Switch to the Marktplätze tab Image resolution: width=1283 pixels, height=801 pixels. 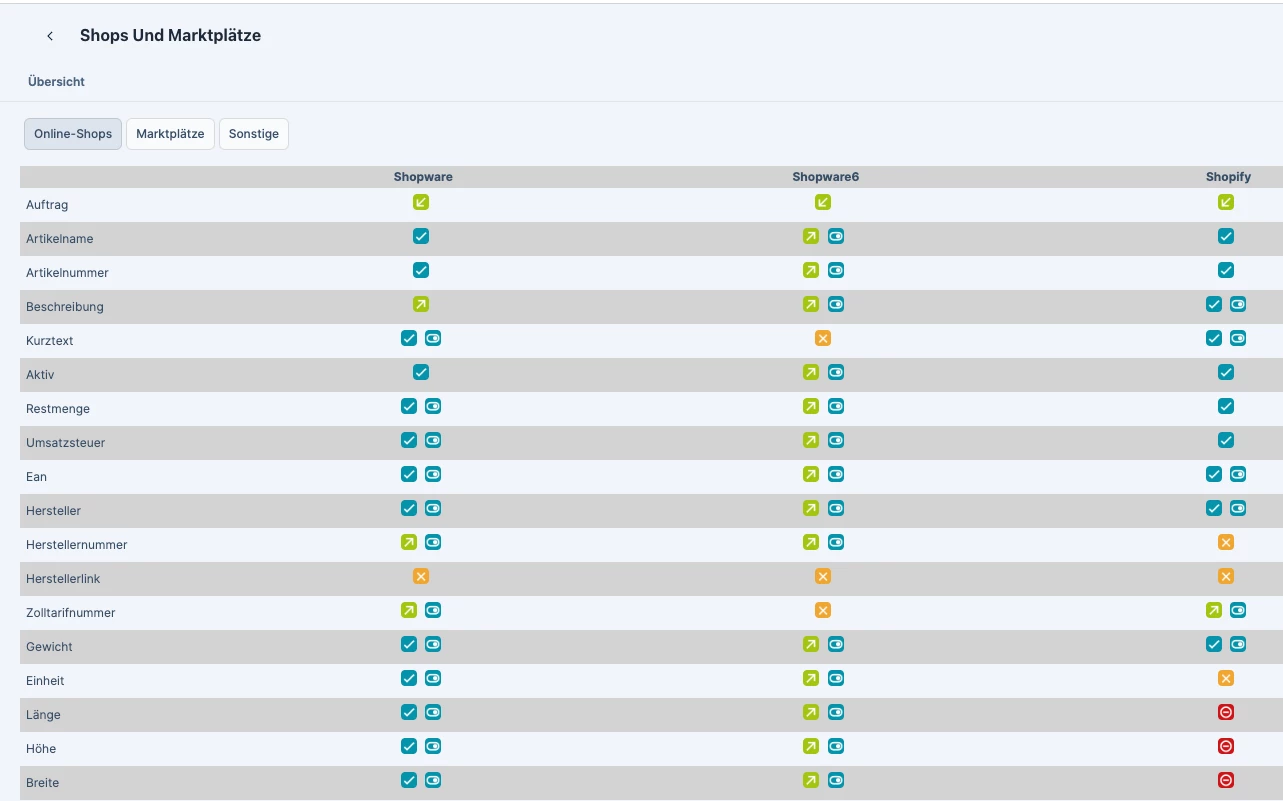(x=170, y=134)
